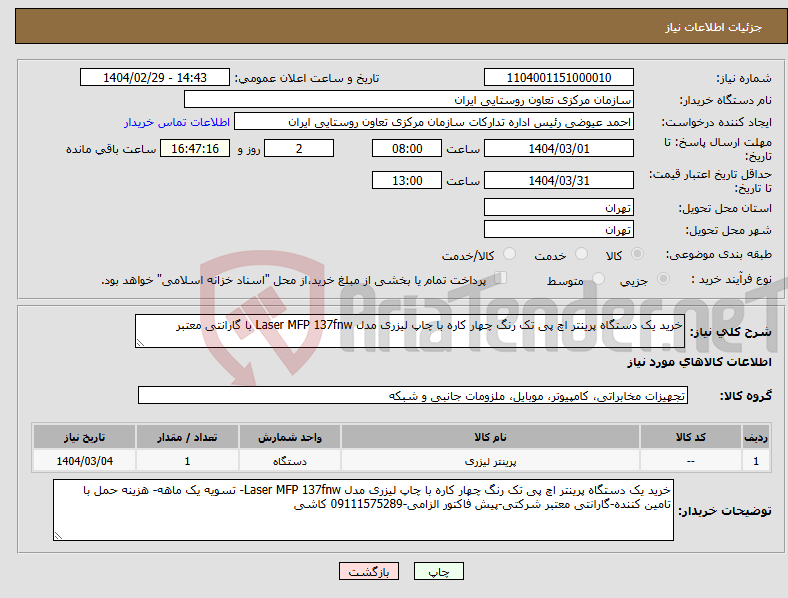Click the deadline time field 08:00
788x598 pixels.
tap(407, 148)
